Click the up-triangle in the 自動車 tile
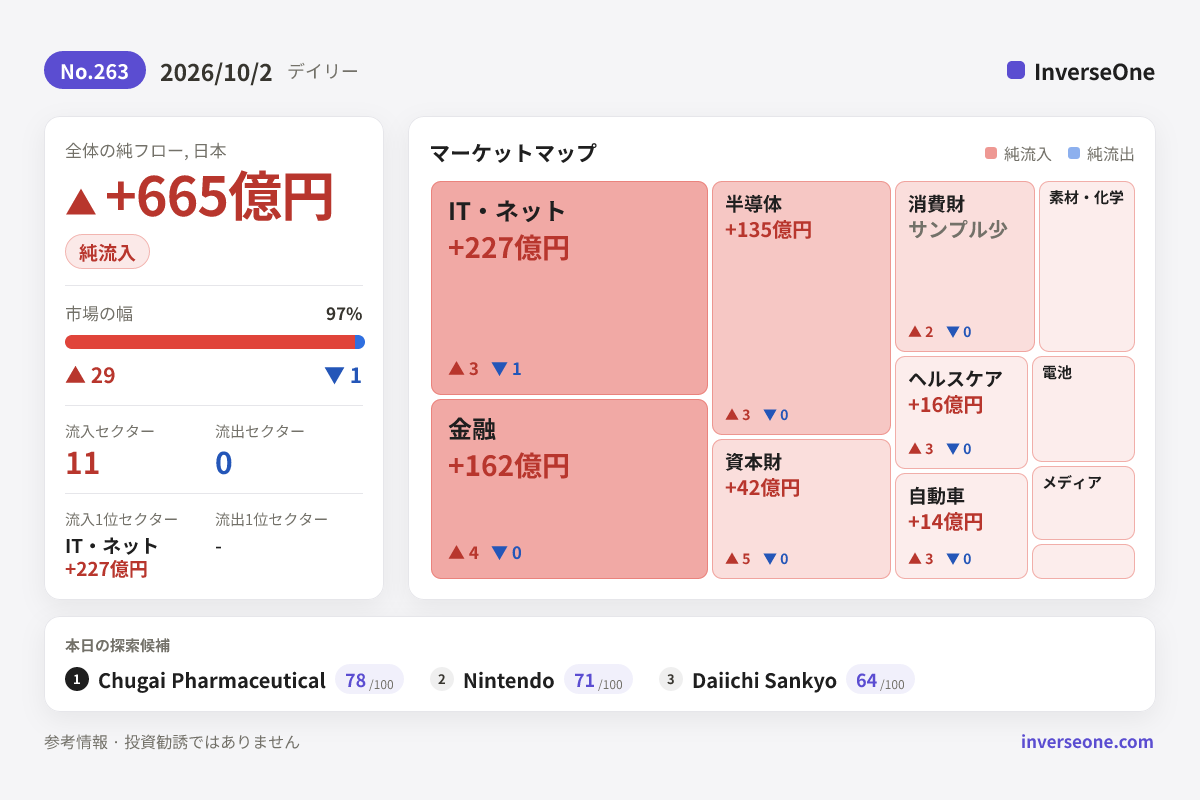Viewport: 1200px width, 800px height. [914, 559]
